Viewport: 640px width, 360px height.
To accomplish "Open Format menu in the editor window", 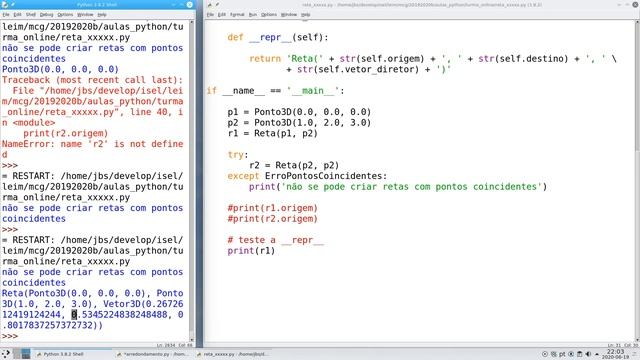I will pos(237,15).
